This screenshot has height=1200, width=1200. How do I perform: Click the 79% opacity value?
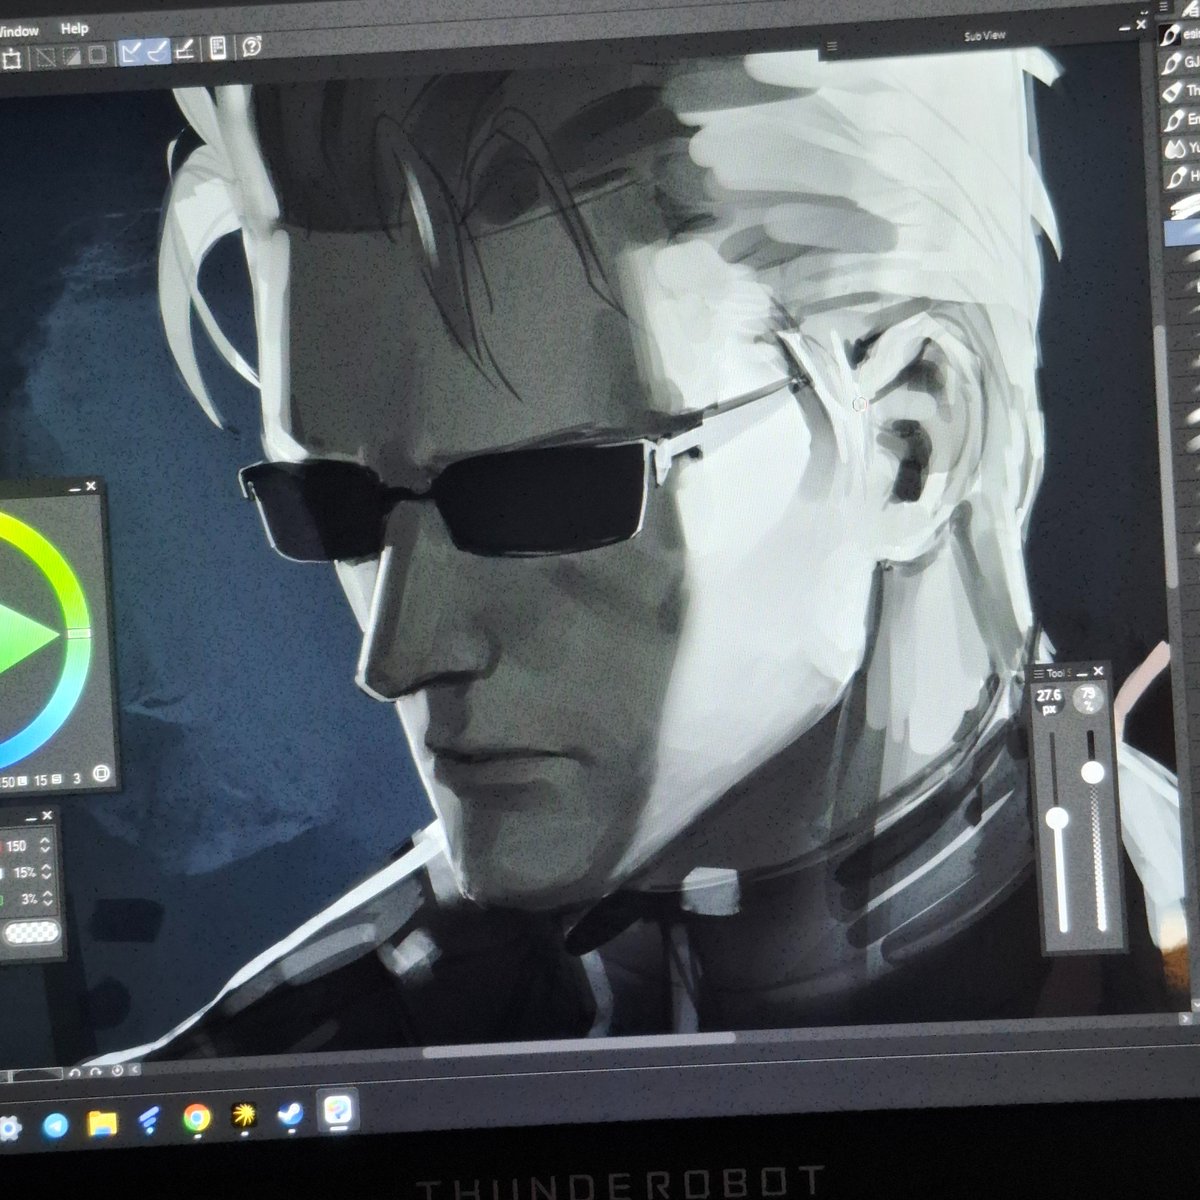coord(1090,699)
